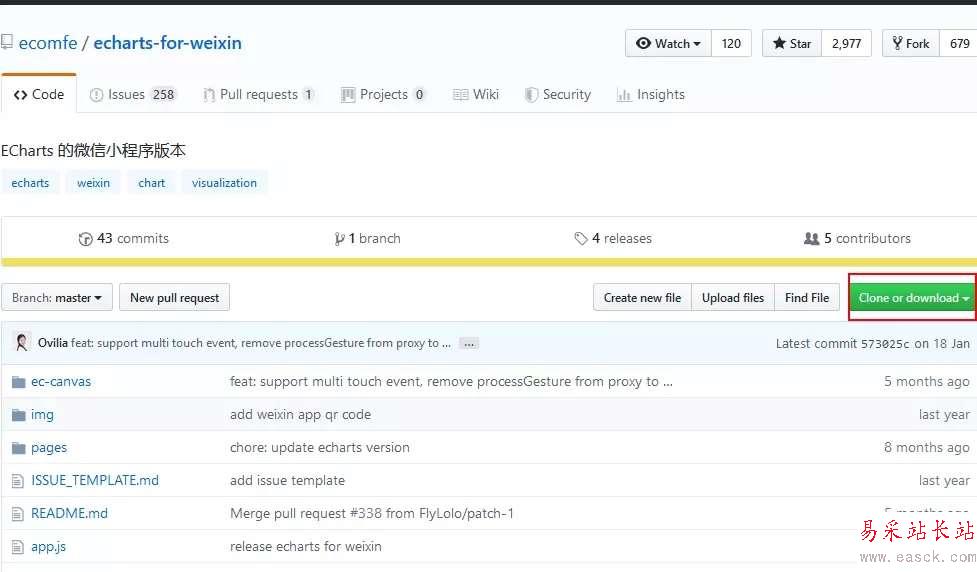
Task: Click 'last year' on img row
Action: tap(944, 414)
